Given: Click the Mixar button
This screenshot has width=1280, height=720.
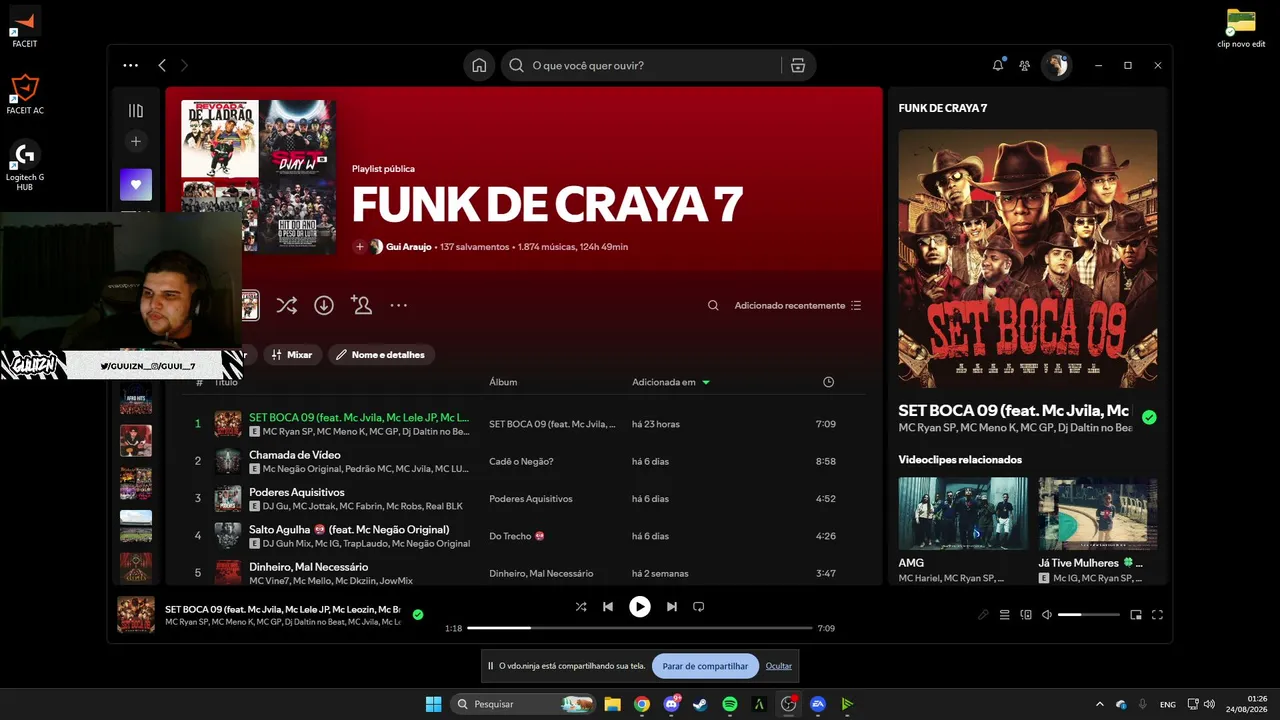Looking at the screenshot, I should point(292,355).
